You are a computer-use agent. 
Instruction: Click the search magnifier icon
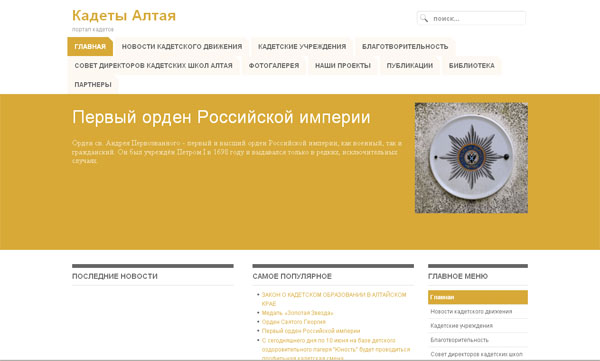(424, 18)
